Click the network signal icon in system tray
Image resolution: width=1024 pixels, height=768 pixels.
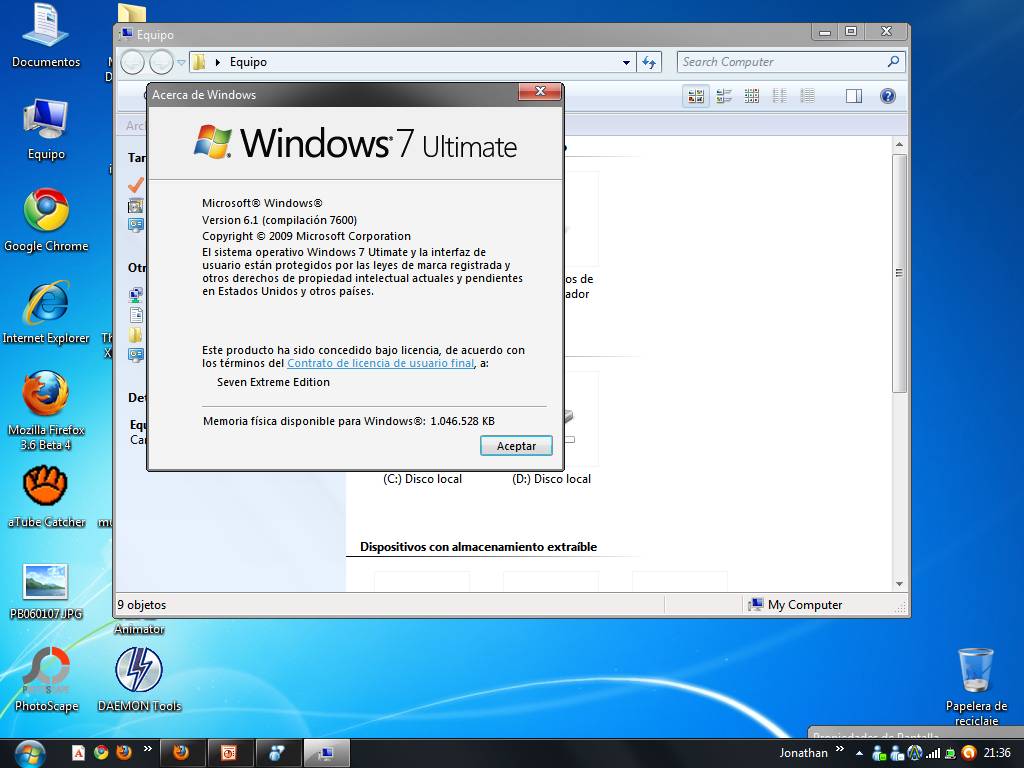(x=935, y=753)
